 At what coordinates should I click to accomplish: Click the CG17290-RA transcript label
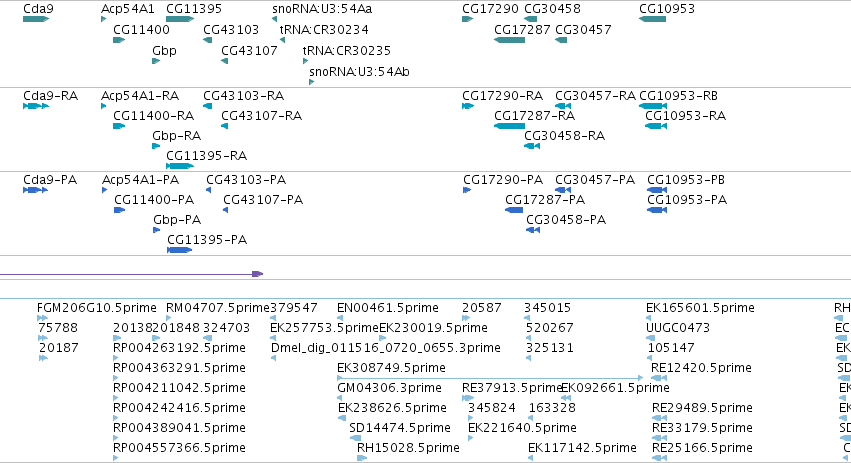[503, 96]
